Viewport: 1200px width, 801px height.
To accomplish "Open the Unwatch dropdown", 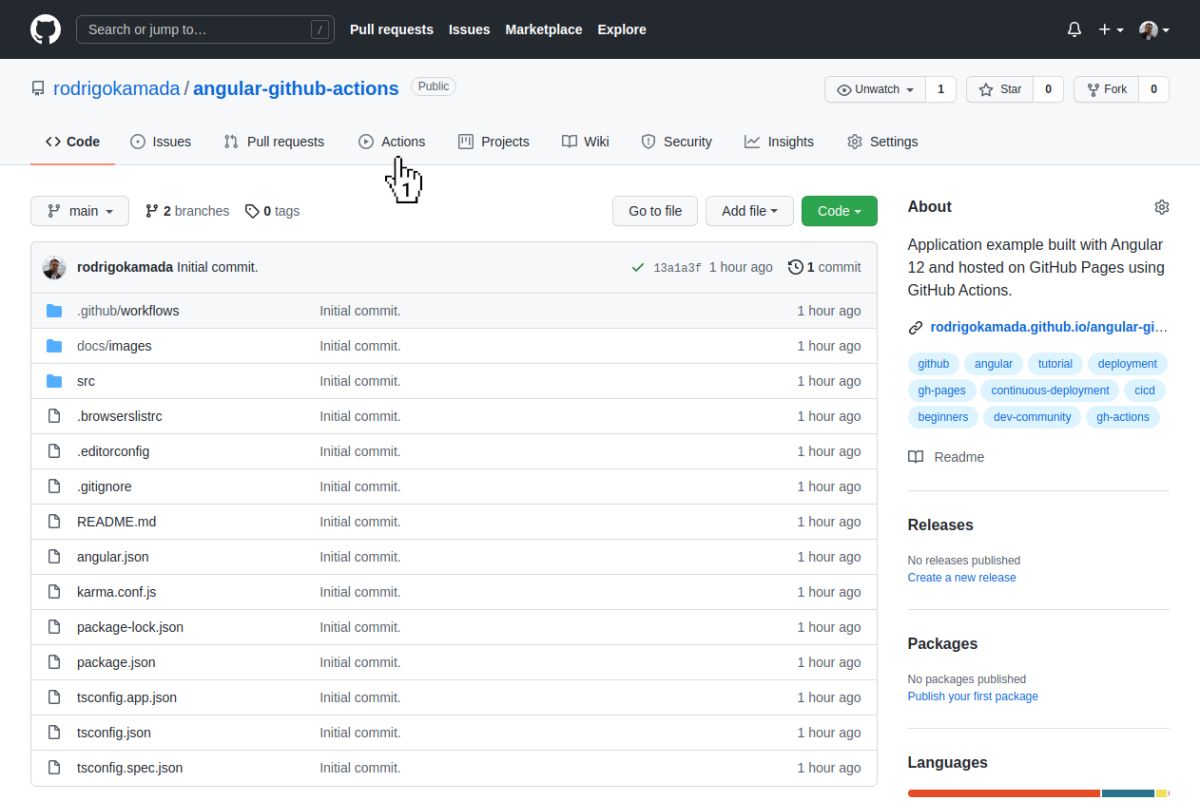I will pyautogui.click(x=875, y=89).
